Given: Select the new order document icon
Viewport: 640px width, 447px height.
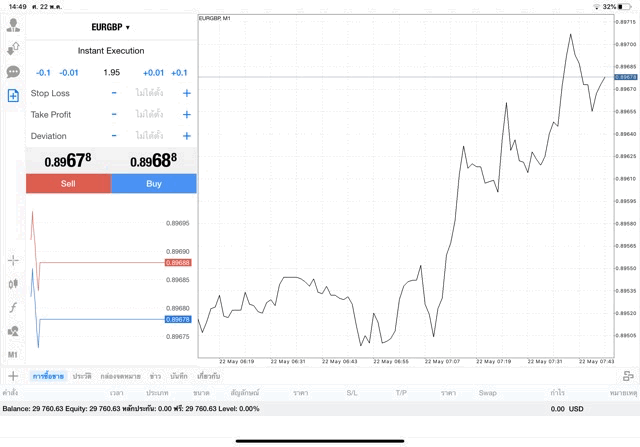Looking at the screenshot, I should (13, 96).
